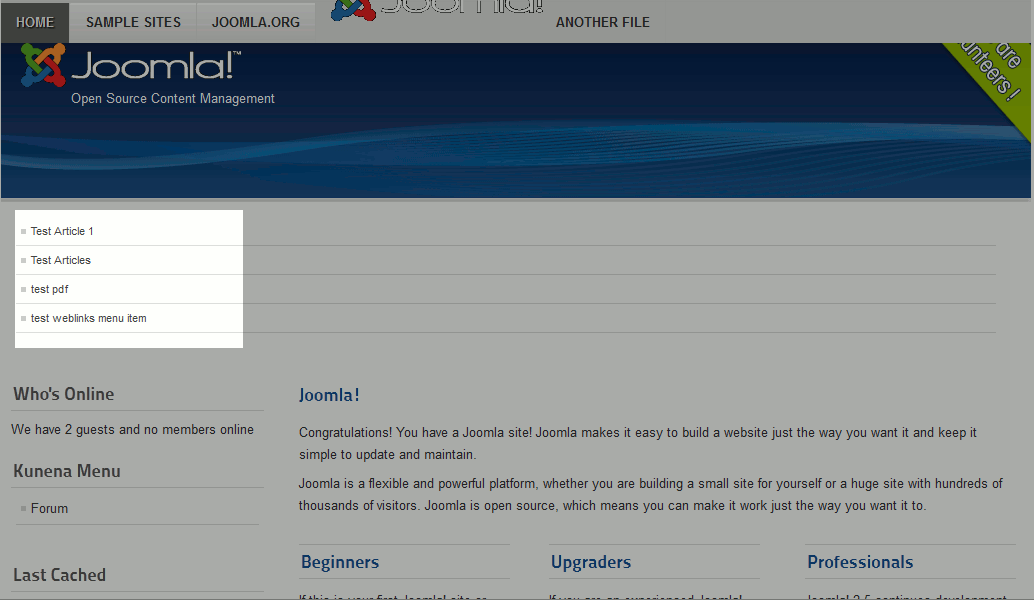Go to the JOOMLA.ORG menu item

pos(256,22)
